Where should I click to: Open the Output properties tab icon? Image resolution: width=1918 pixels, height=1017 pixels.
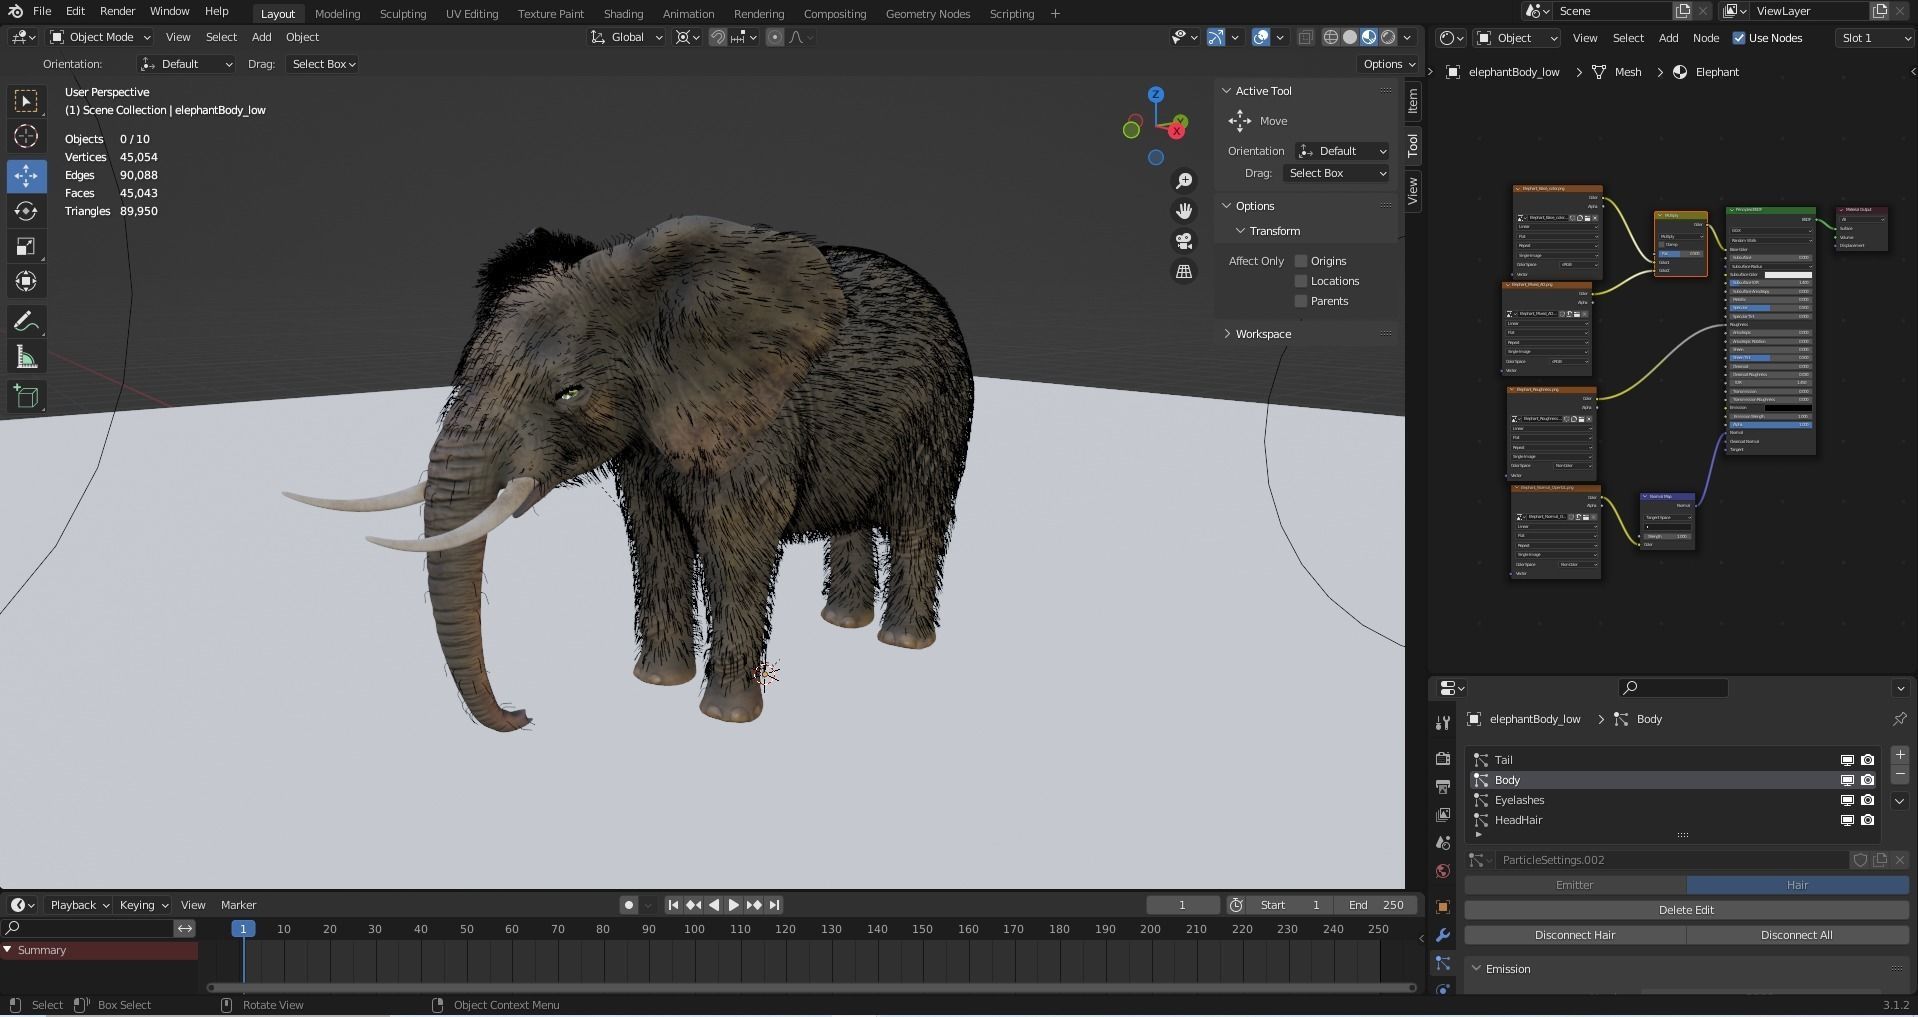[1442, 787]
